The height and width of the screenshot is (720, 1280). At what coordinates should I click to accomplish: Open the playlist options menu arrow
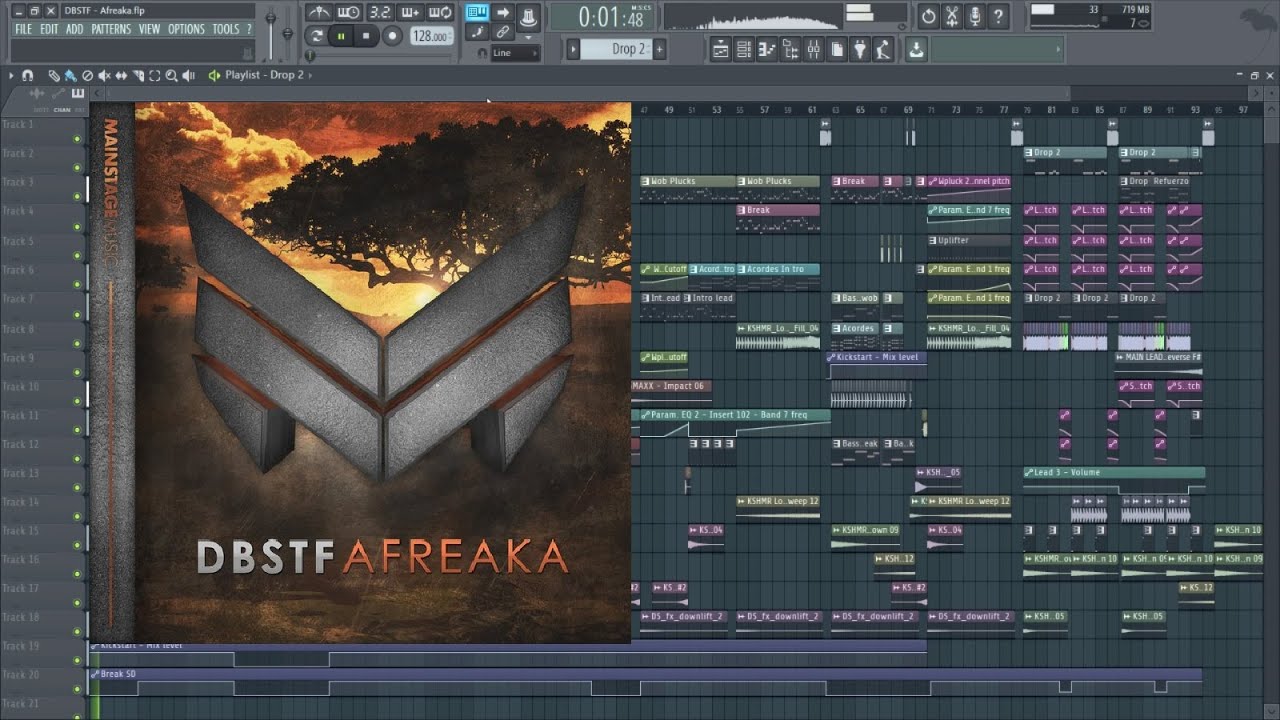tap(11, 76)
